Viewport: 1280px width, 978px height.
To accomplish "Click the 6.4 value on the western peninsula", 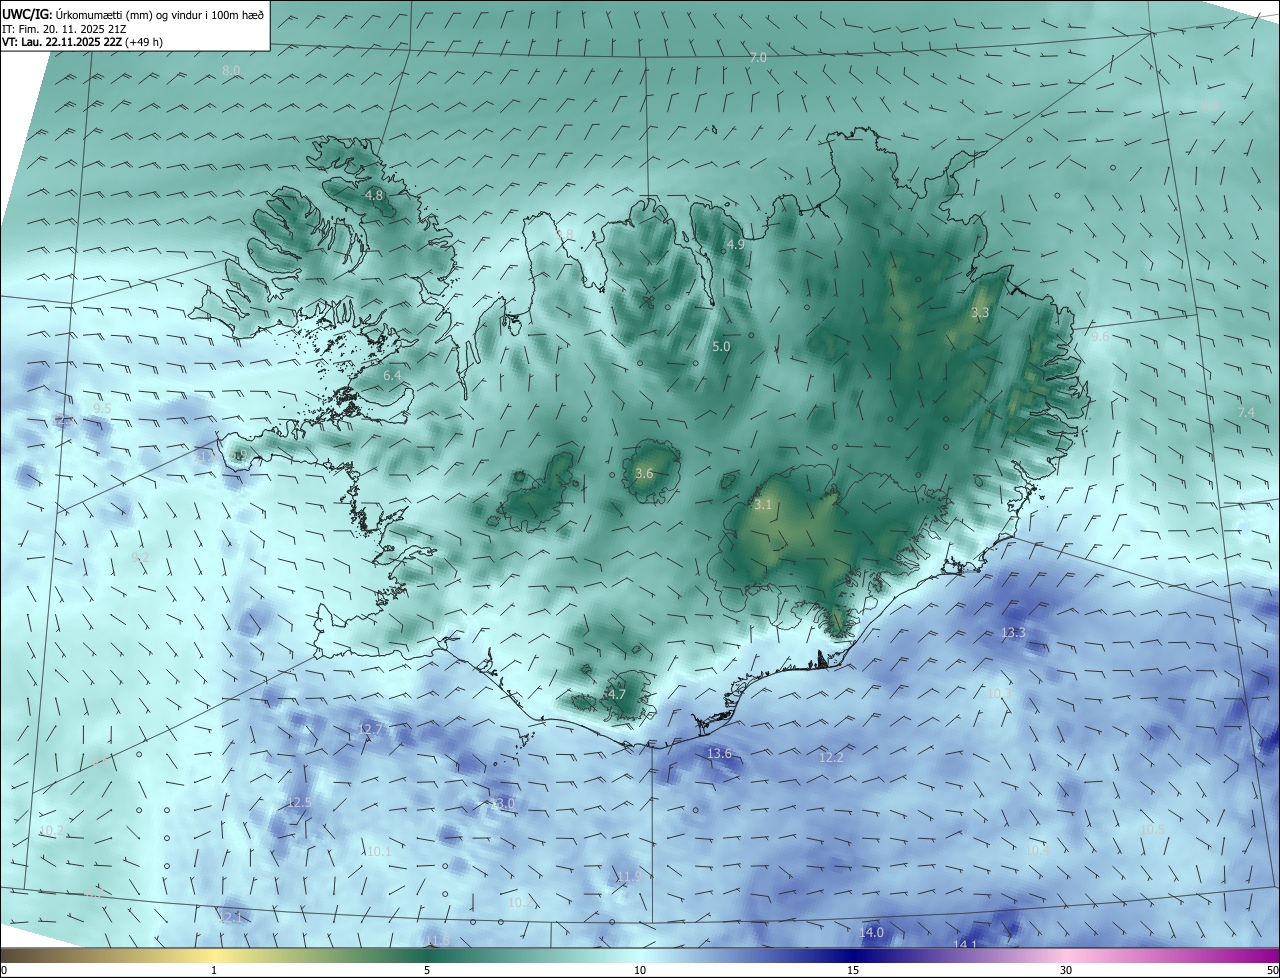I will (392, 375).
